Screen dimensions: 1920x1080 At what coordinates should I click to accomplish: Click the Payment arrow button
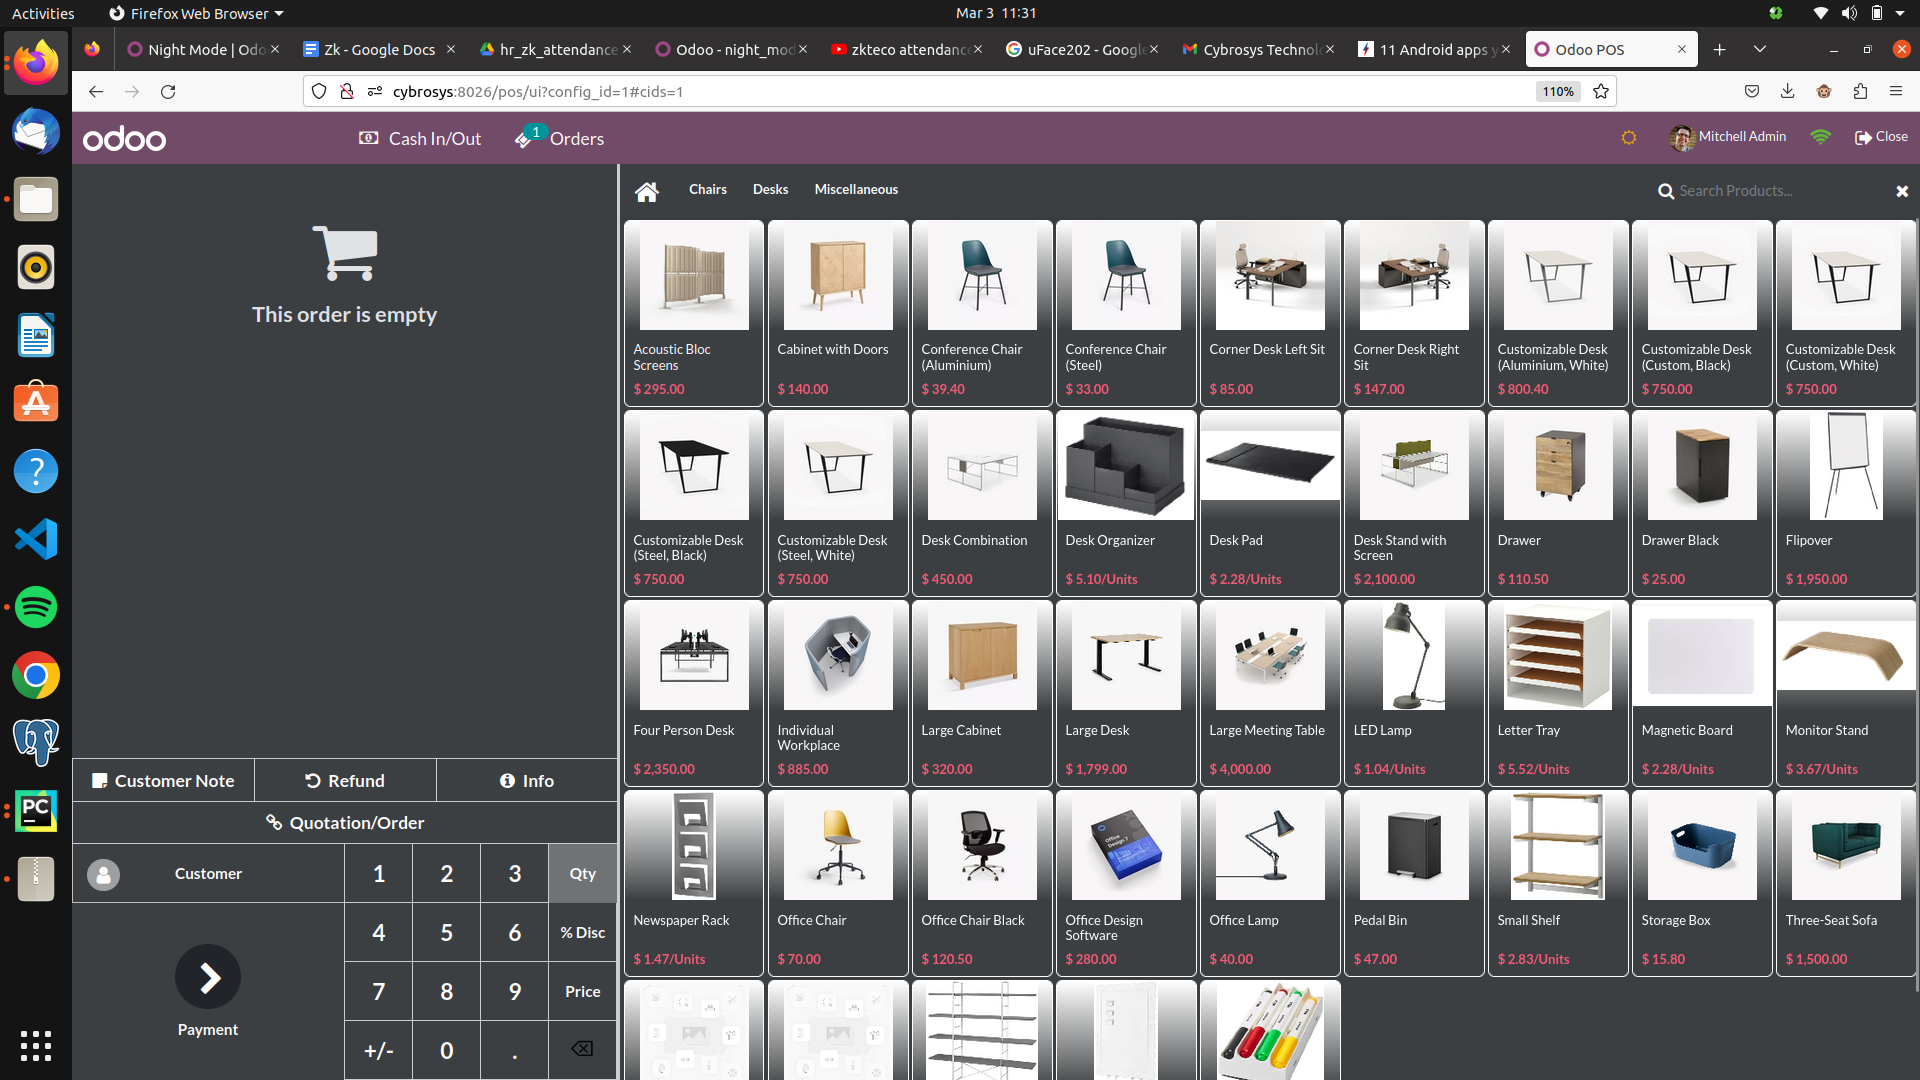point(208,977)
